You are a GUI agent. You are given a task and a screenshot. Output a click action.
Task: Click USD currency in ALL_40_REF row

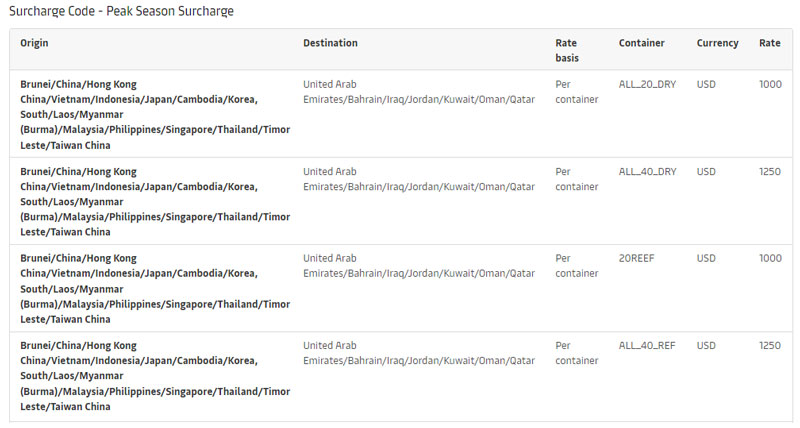click(x=706, y=346)
